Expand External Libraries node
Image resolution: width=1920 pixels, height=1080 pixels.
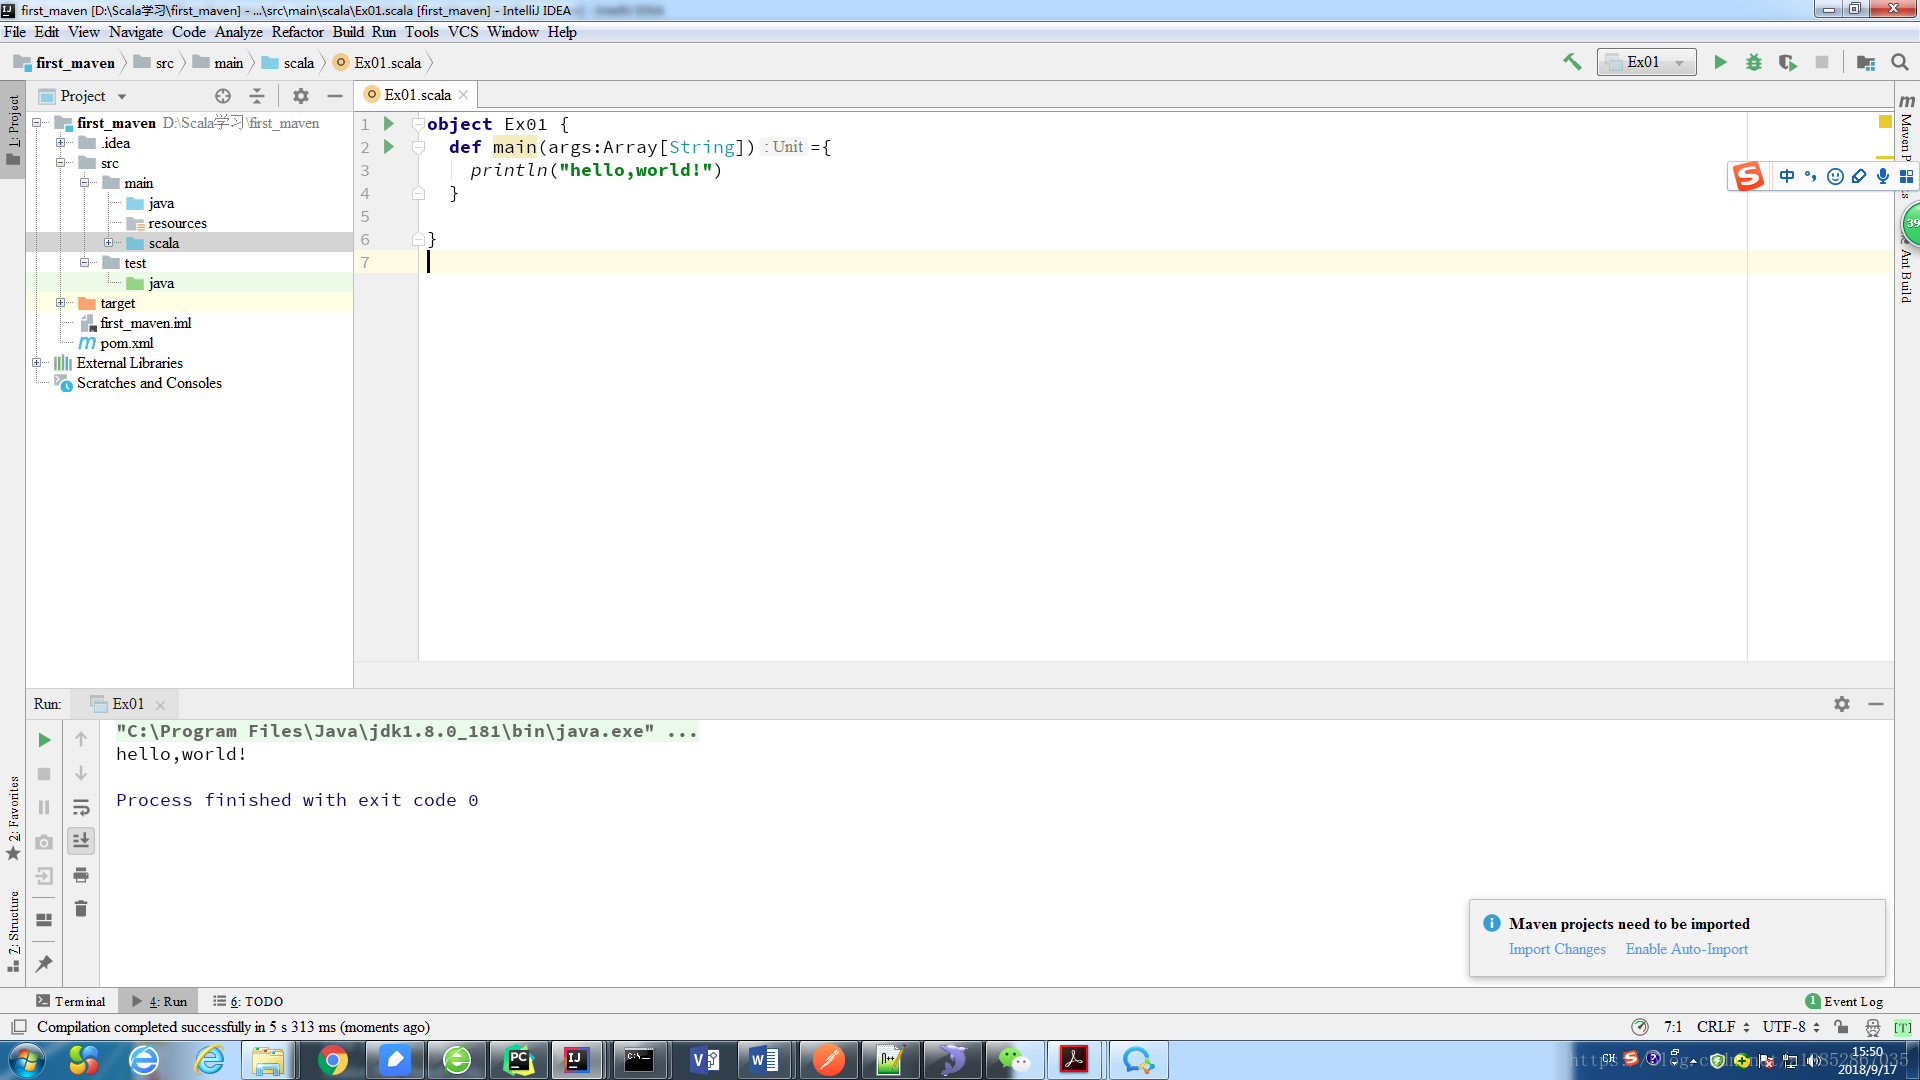point(37,363)
